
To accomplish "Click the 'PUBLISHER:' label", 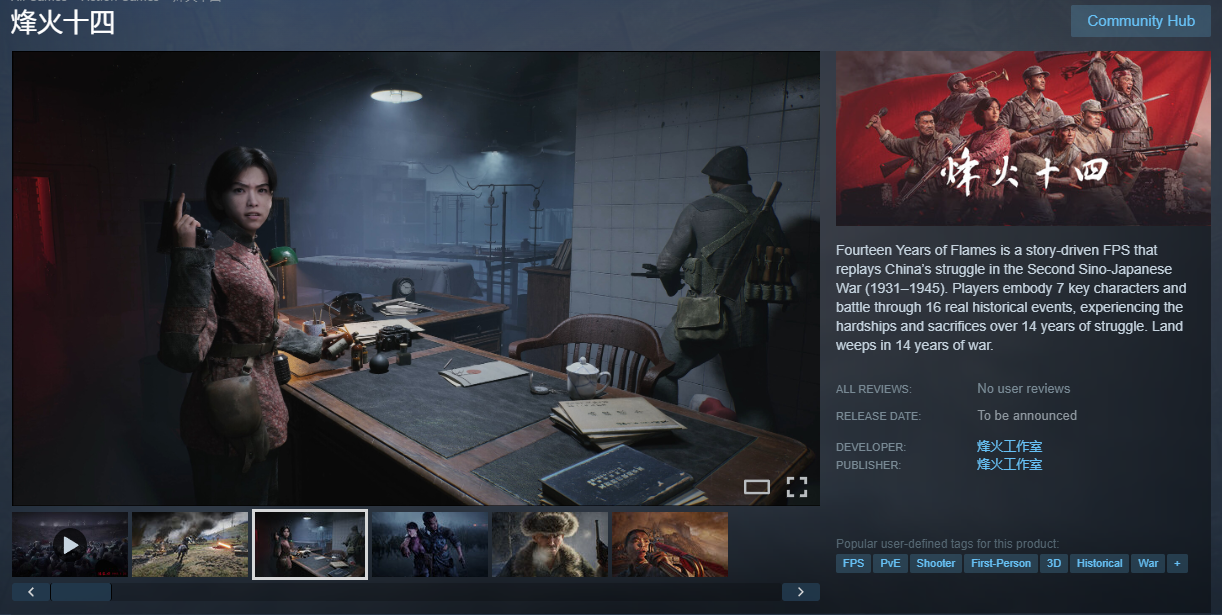I will pyautogui.click(x=868, y=465).
